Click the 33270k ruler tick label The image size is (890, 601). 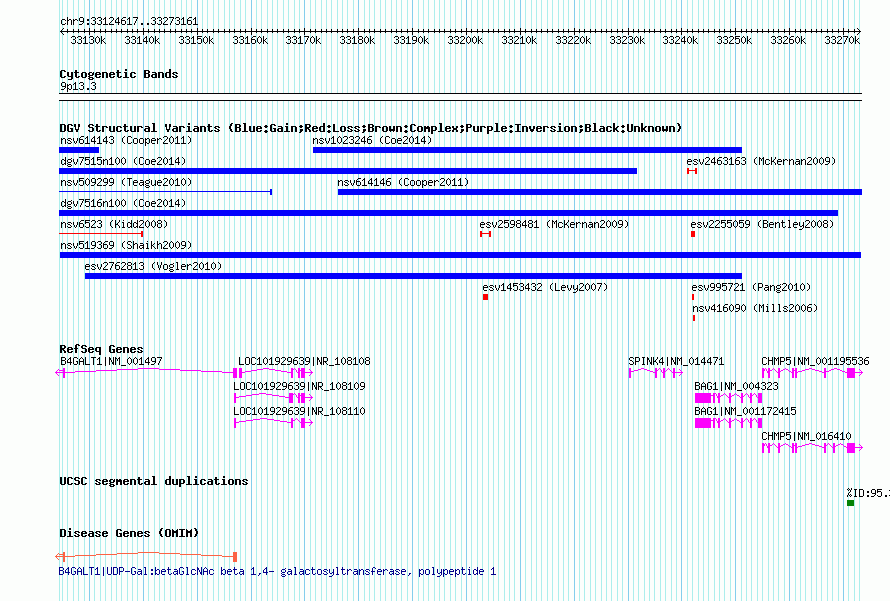click(x=842, y=40)
